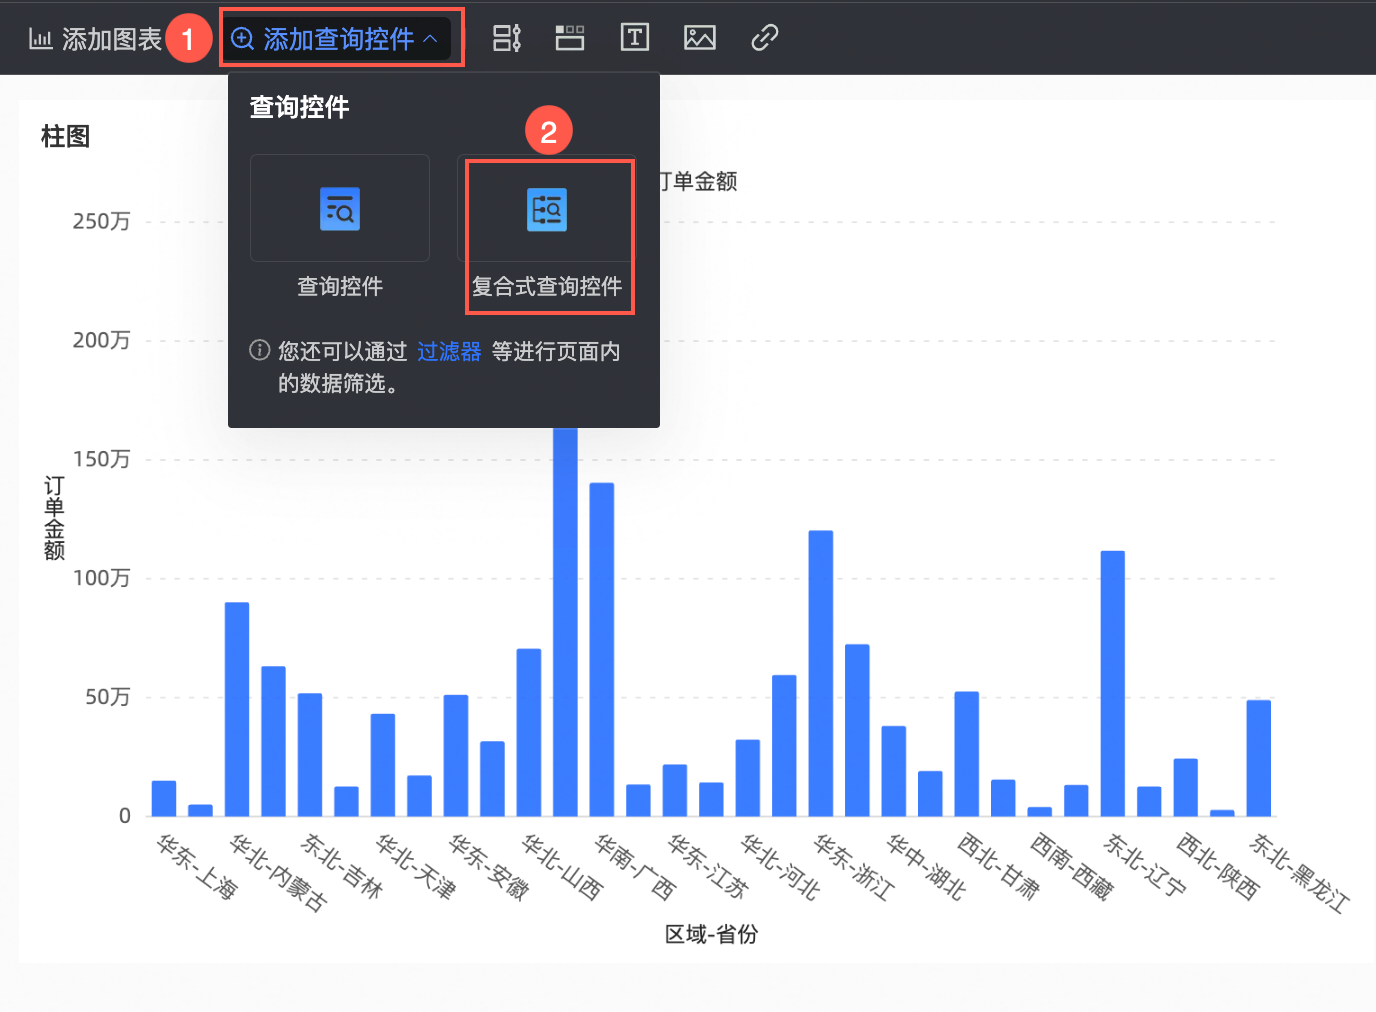Viewport: 1376px width, 1012px height.
Task: Collapse the 添加查询控件 dropdown
Action: 337,39
